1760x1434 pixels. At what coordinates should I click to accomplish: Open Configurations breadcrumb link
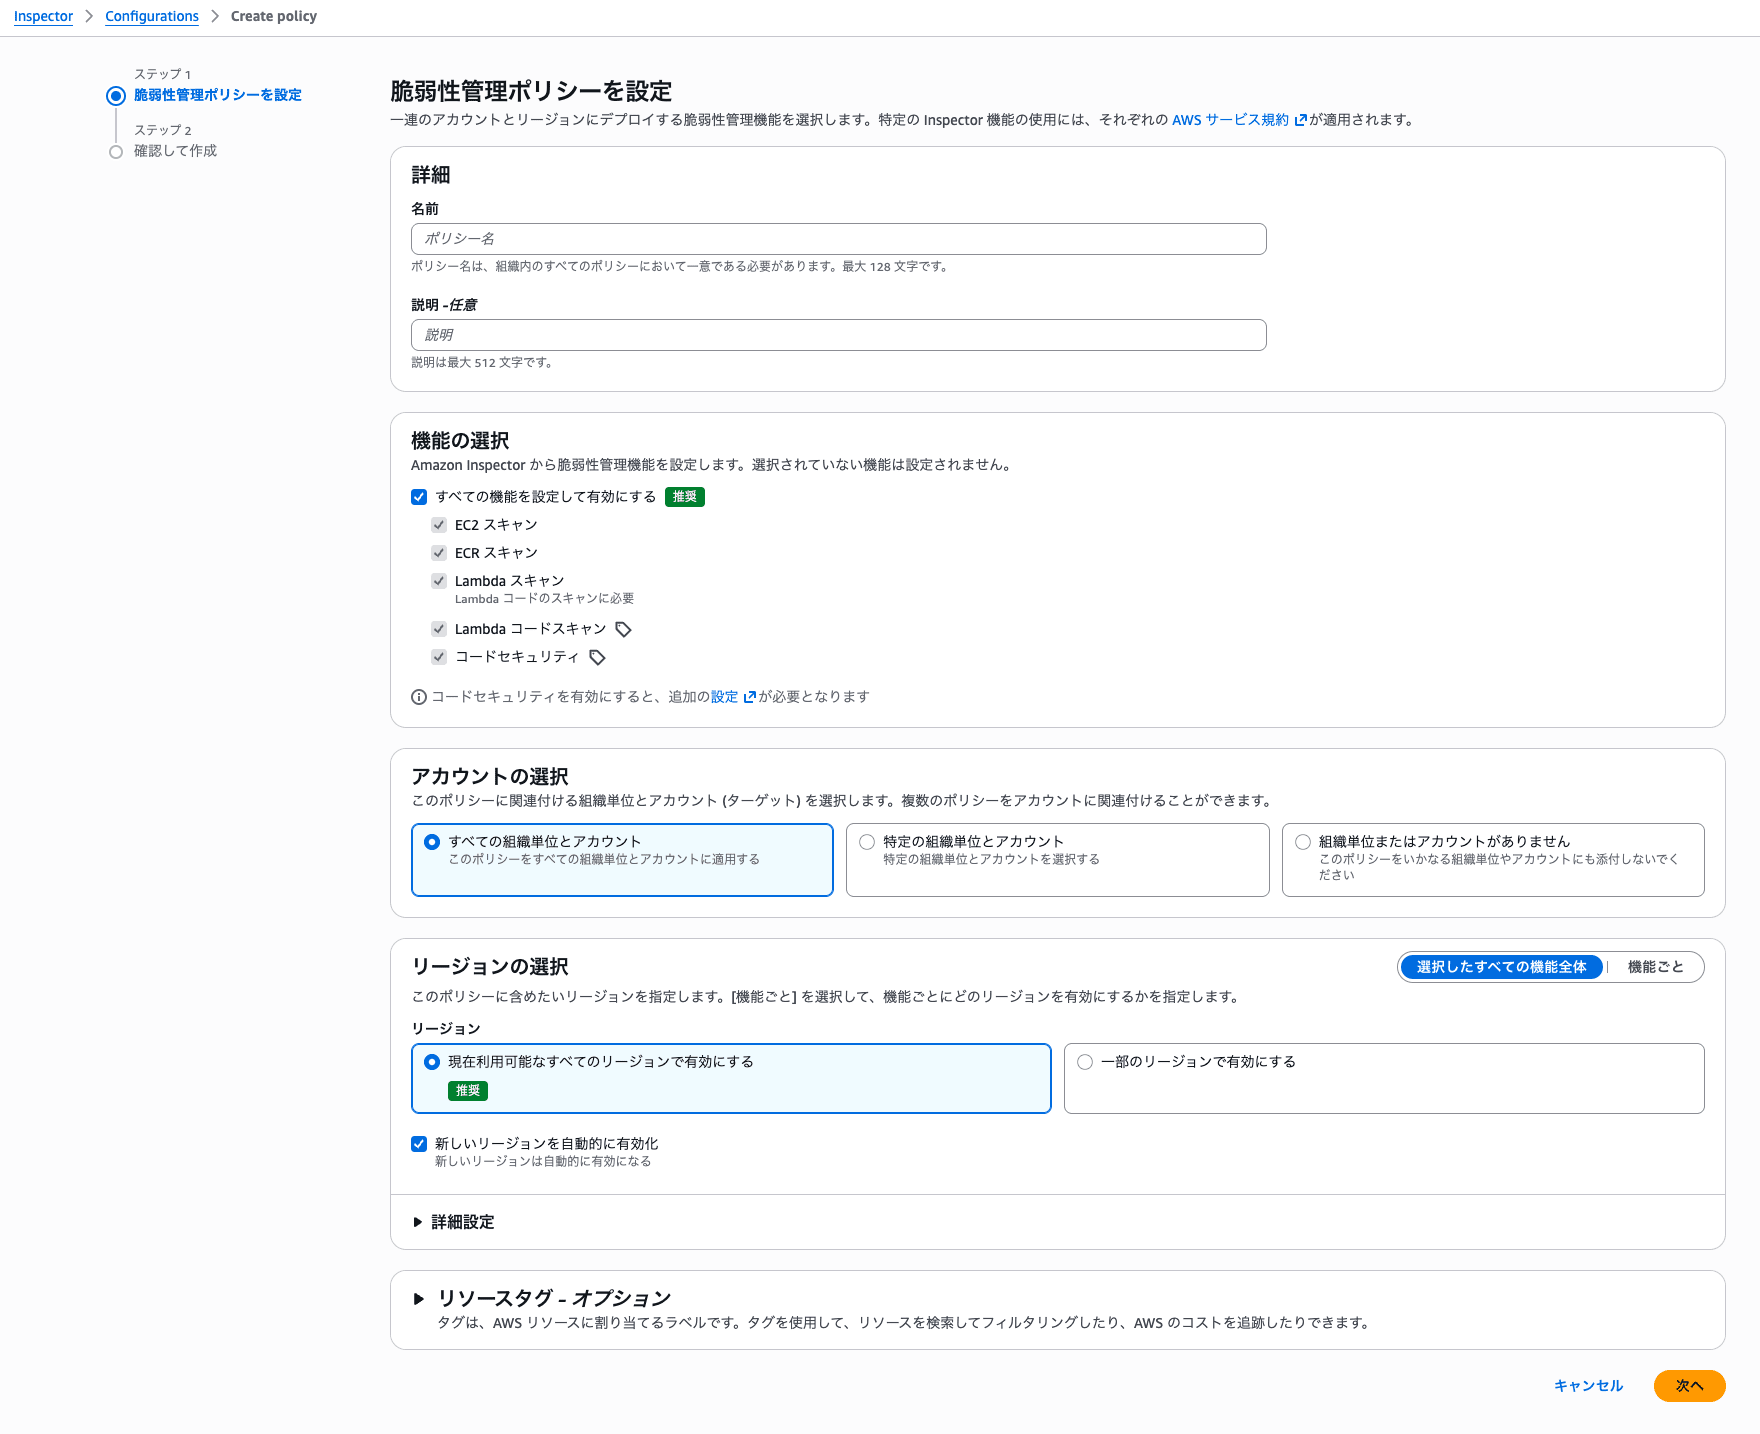coord(152,16)
